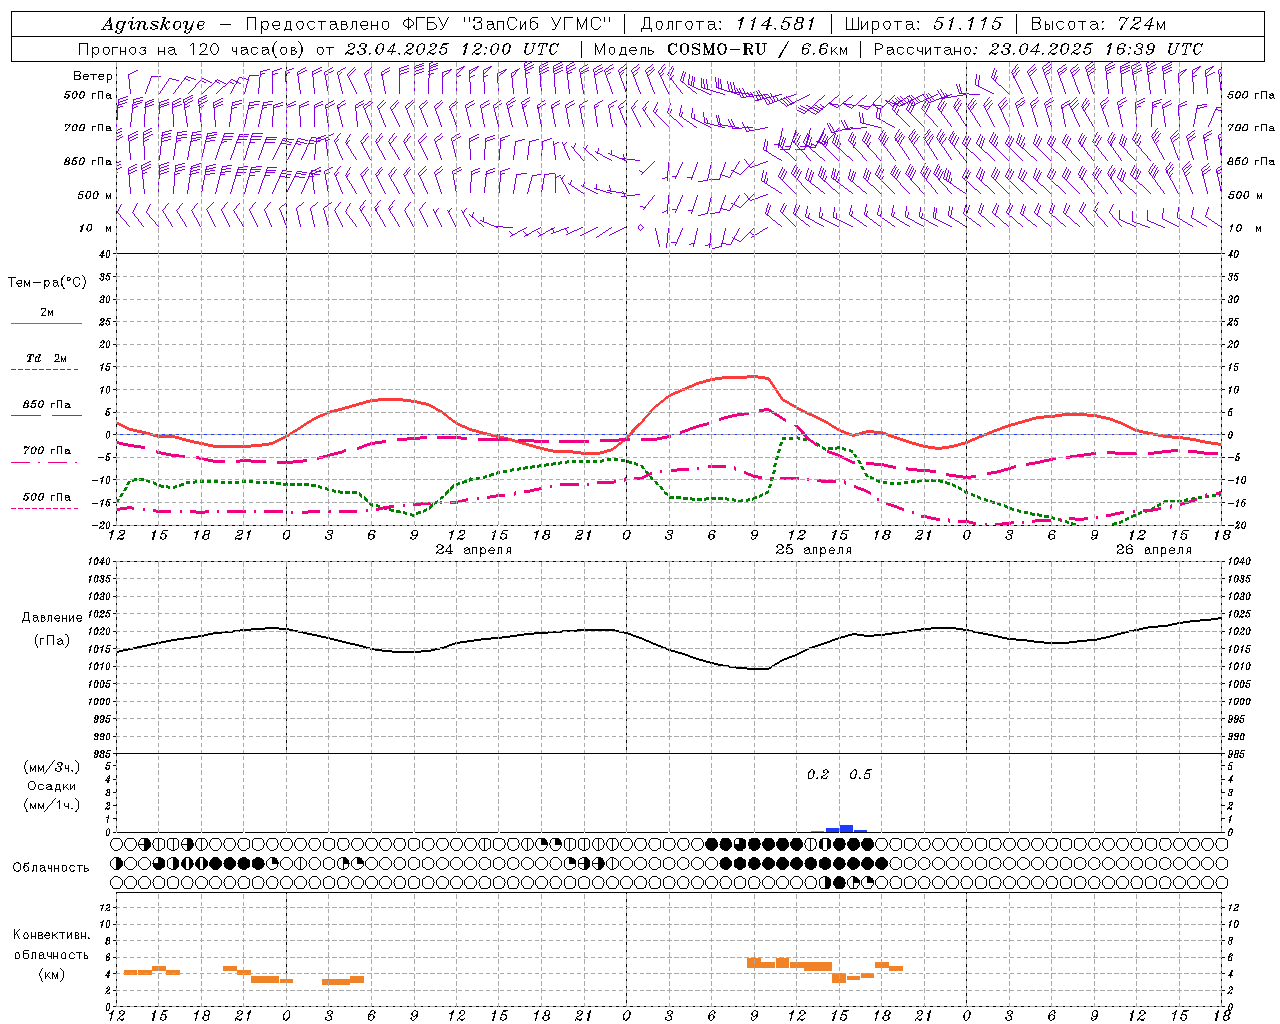Click the "25 апреля" date label
The width and height of the screenshot is (1280, 1024).
pyautogui.click(x=814, y=550)
